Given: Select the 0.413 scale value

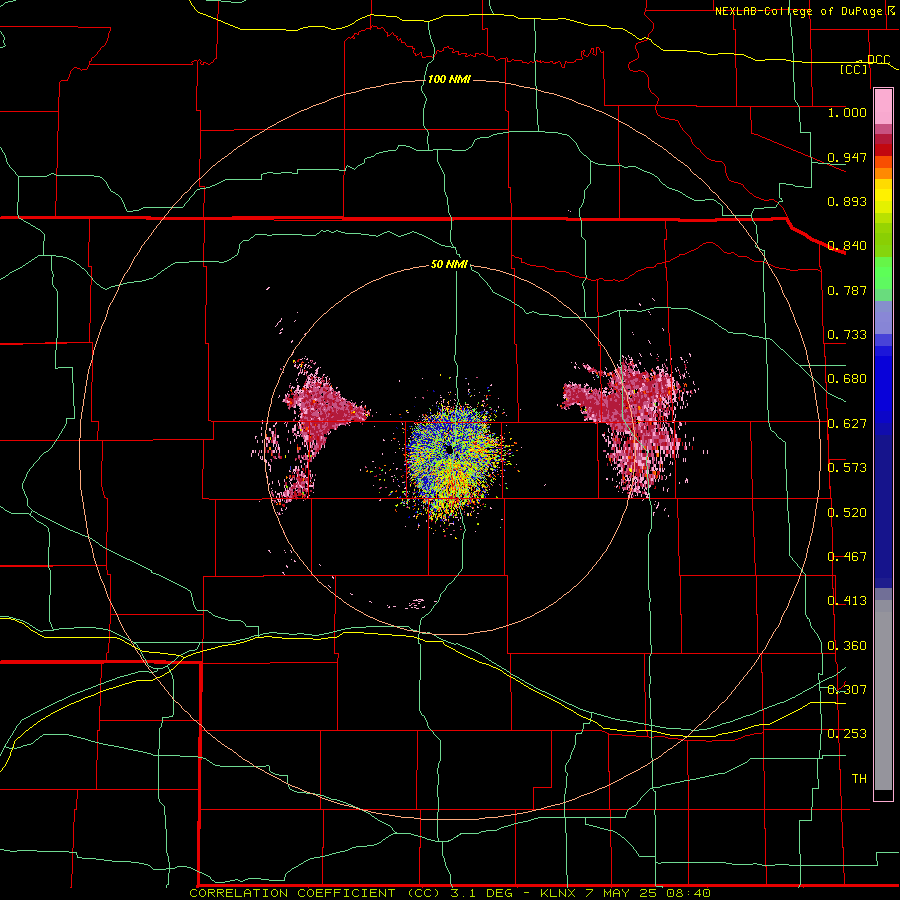Looking at the screenshot, I should pos(847,601).
